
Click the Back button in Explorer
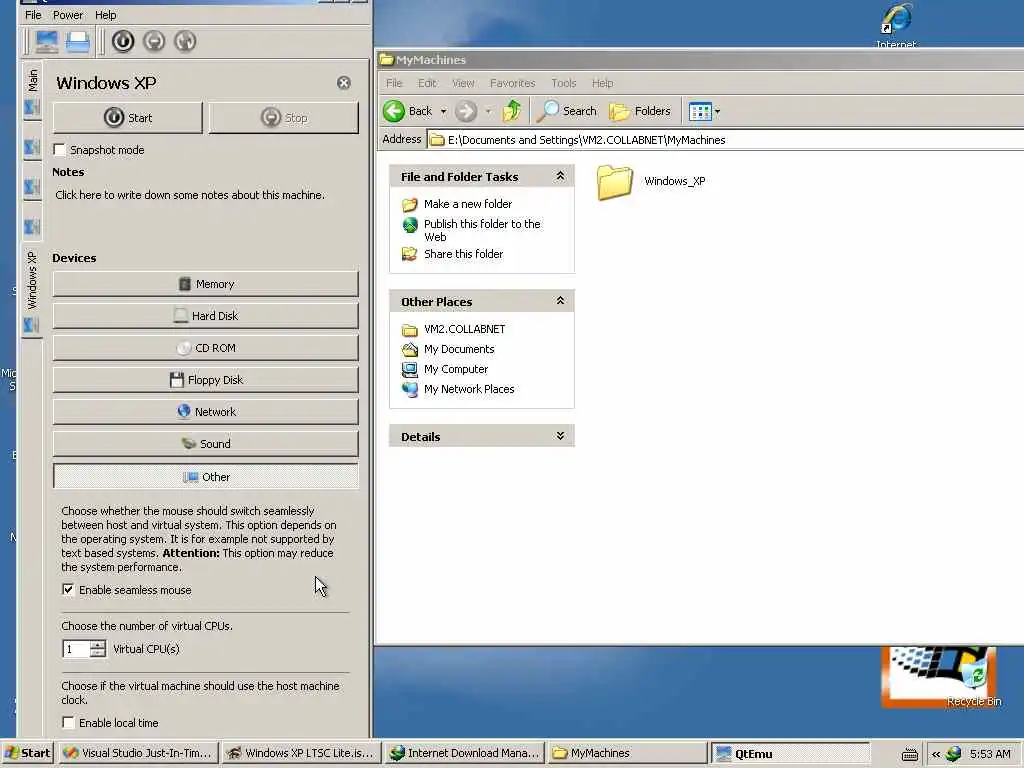point(408,111)
